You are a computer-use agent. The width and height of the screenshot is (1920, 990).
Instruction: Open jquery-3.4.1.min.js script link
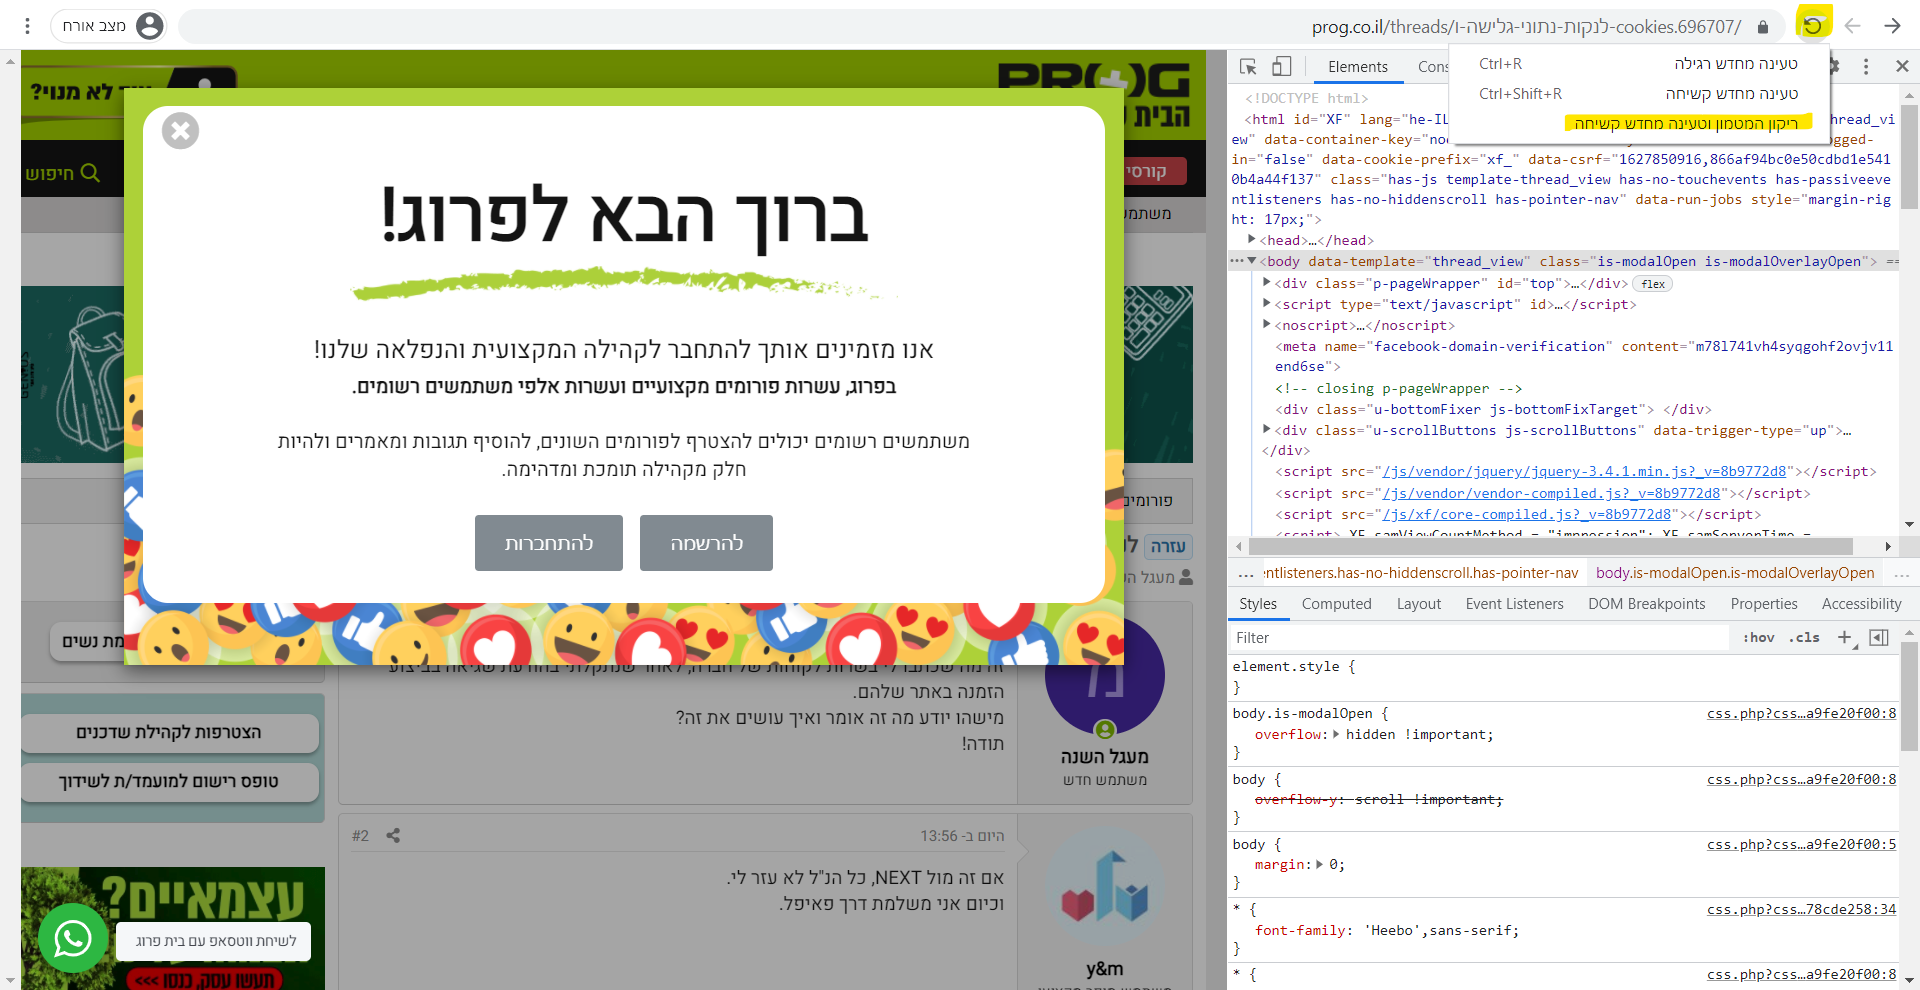(1583, 472)
